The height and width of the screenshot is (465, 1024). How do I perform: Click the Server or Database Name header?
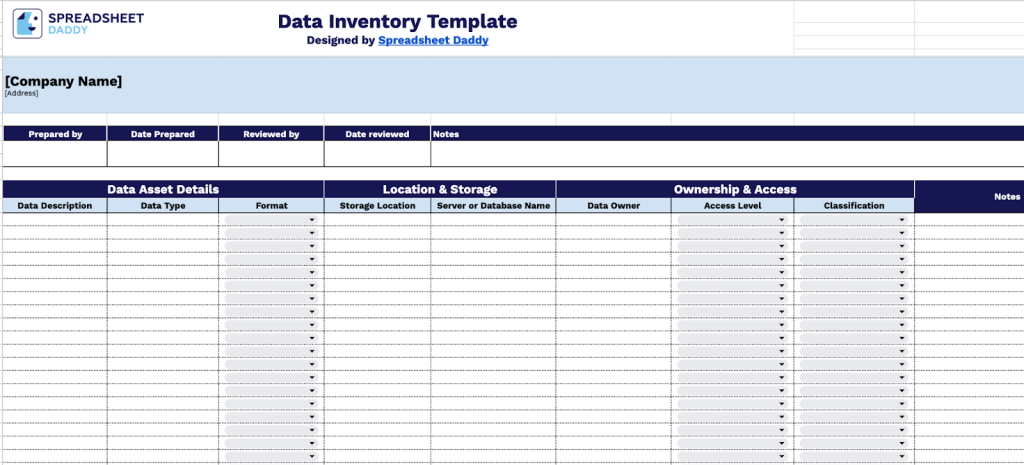(494, 206)
